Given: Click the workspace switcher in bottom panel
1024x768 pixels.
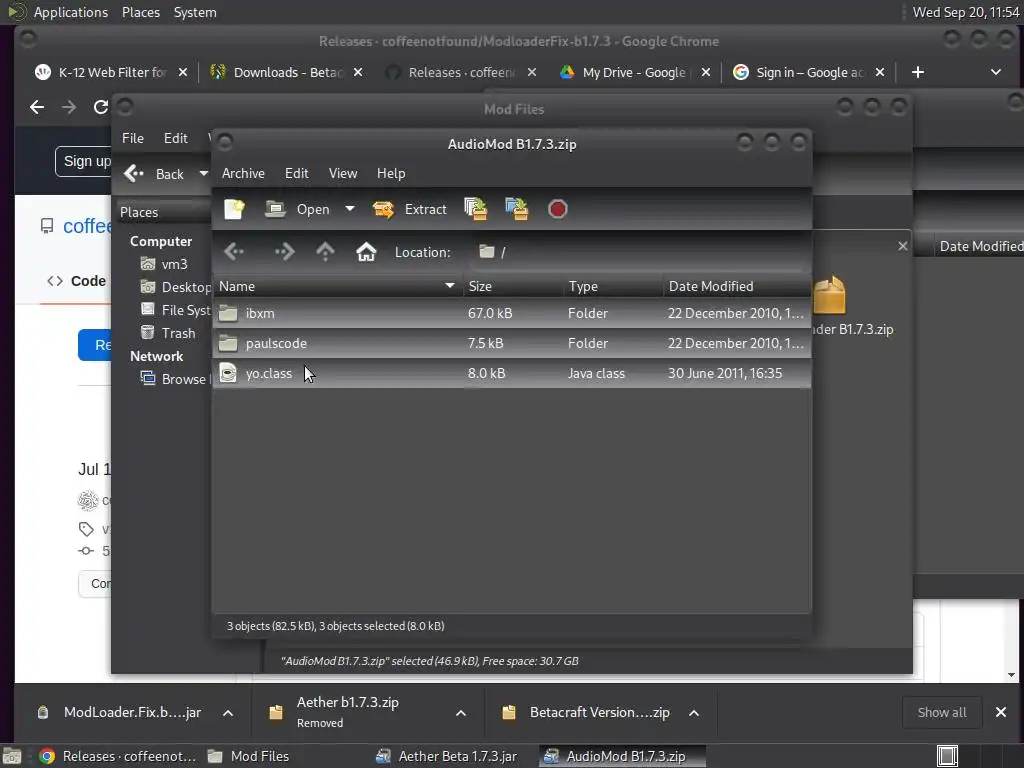Looking at the screenshot, I should (x=948, y=756).
